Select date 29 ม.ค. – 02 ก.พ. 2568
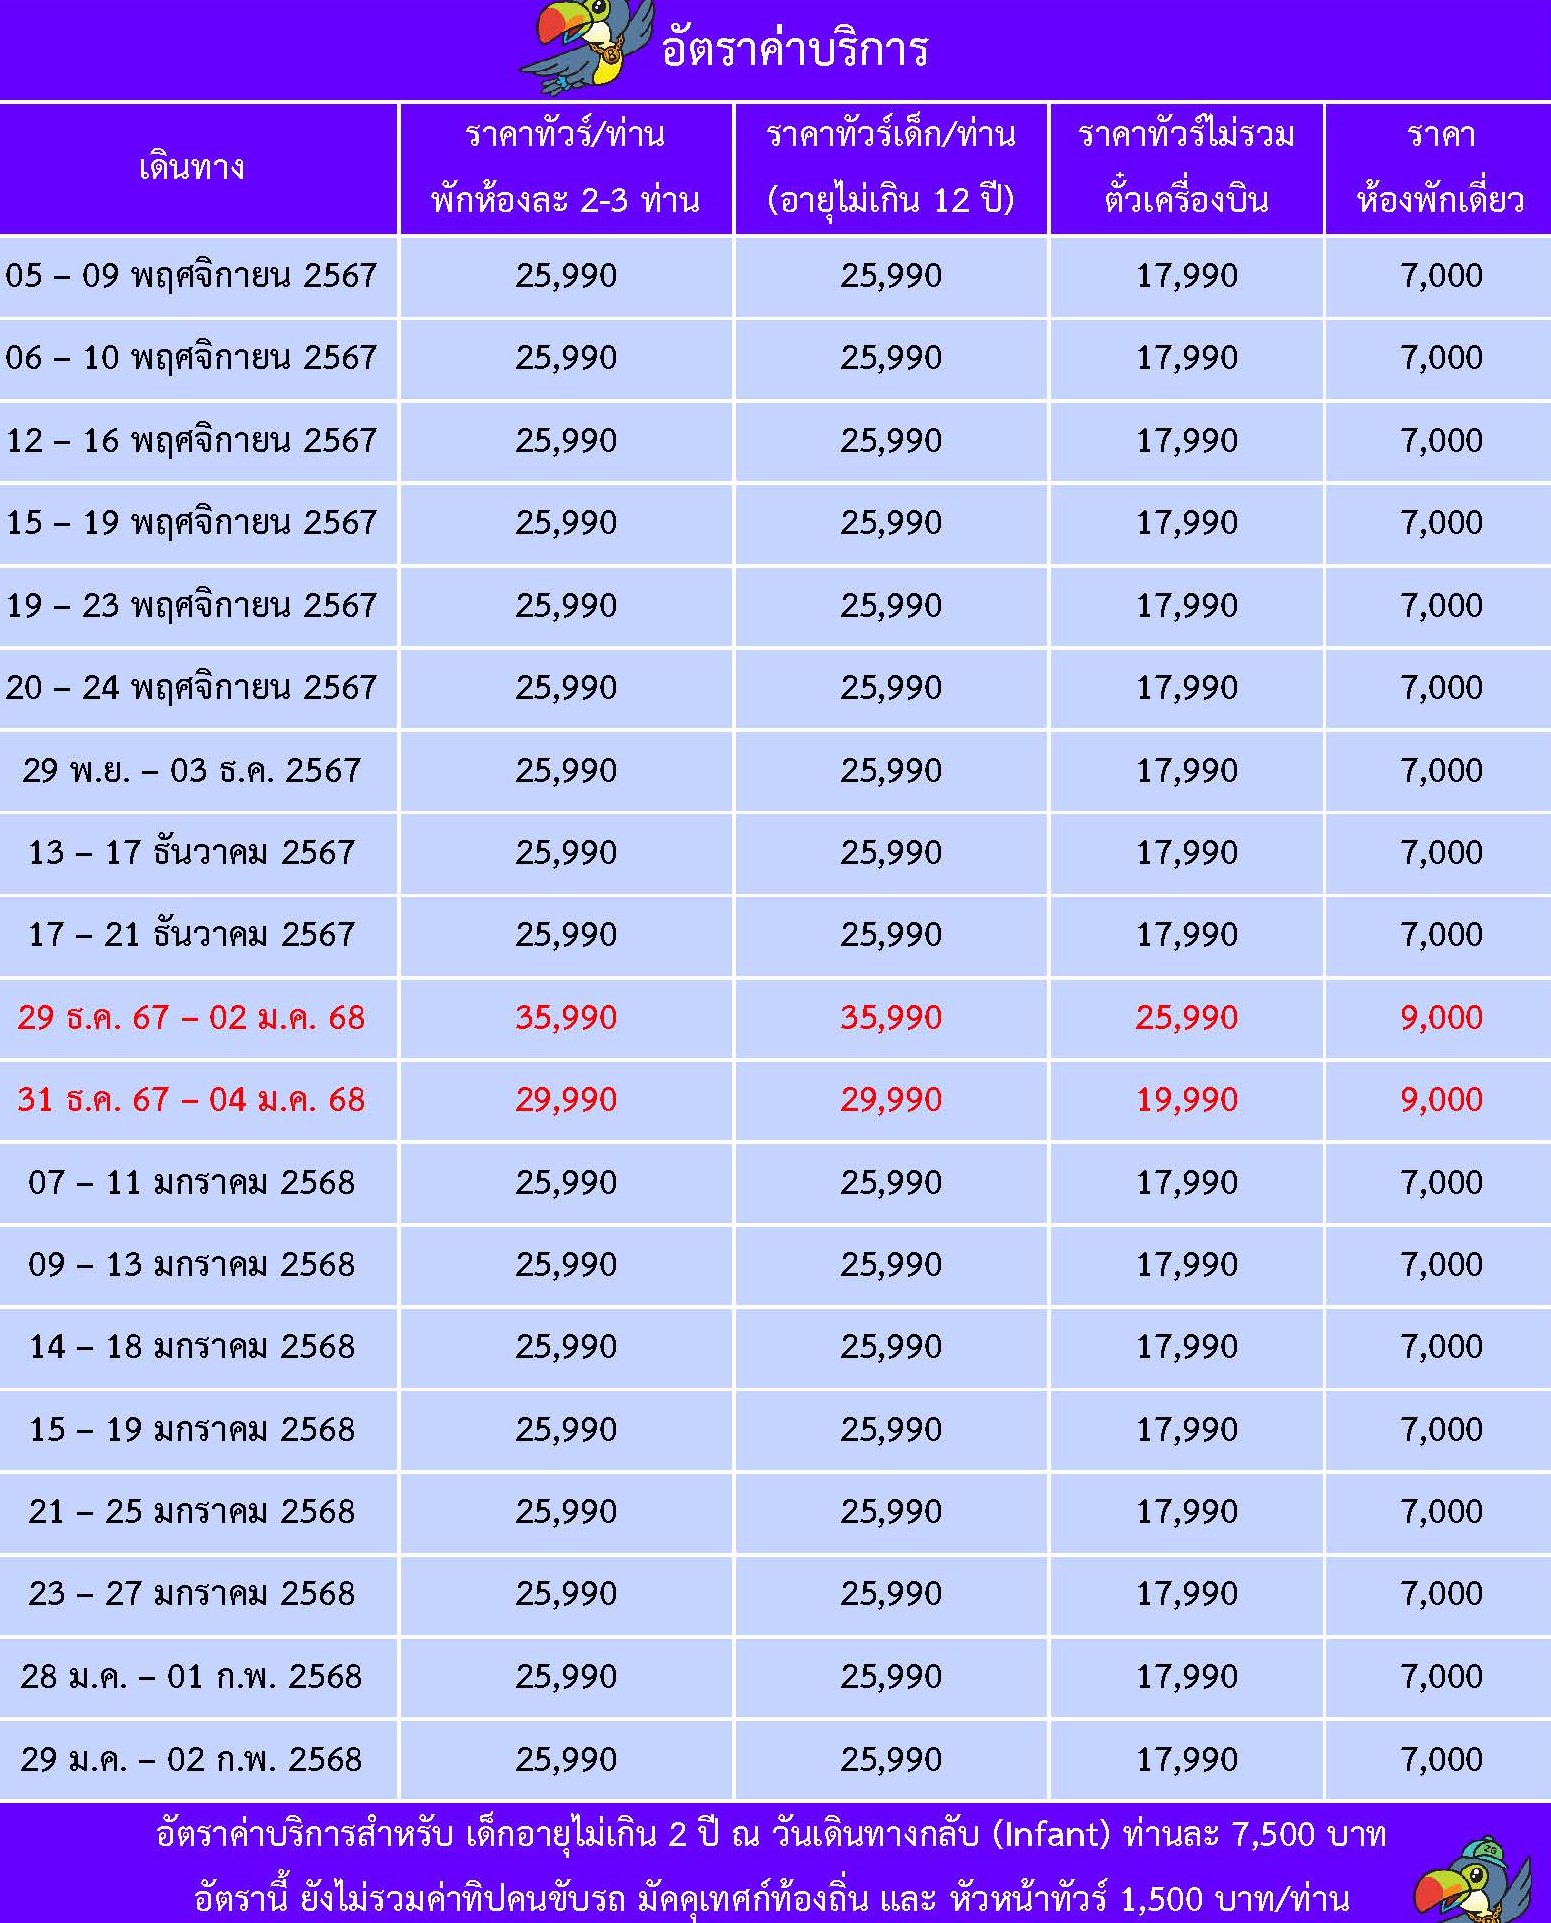Image resolution: width=1551 pixels, height=1923 pixels. [191, 1759]
